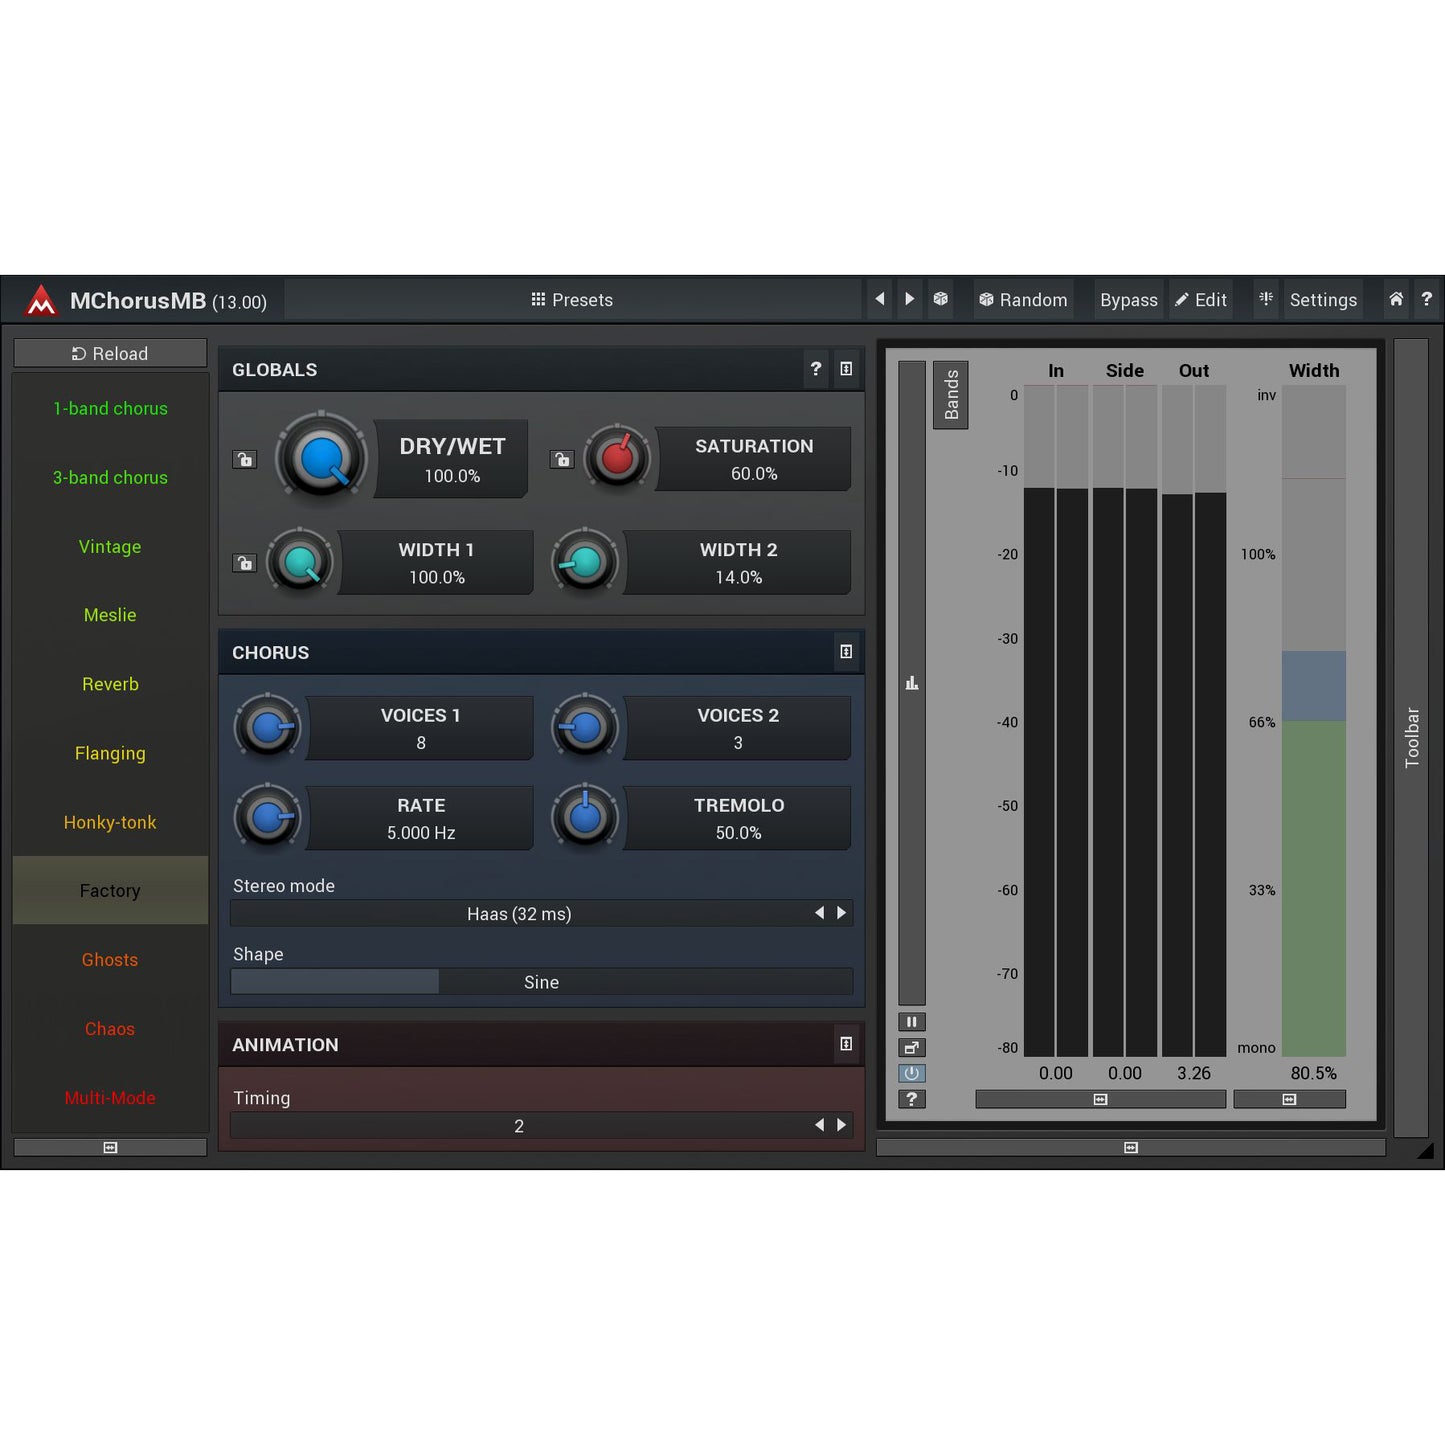Open the Chorus section preset icon
The image size is (1445, 1445).
[846, 652]
